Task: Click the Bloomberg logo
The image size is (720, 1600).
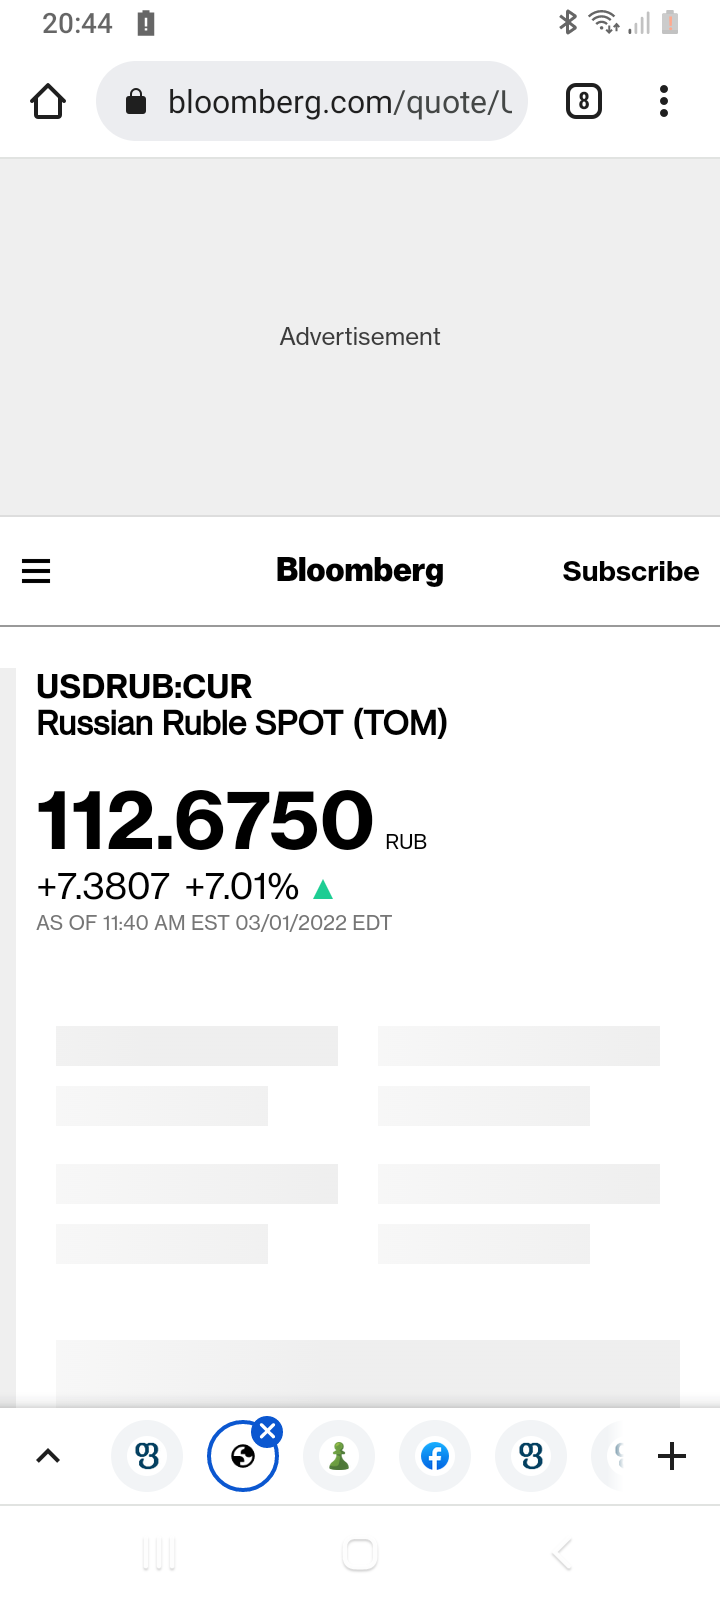Action: click(x=360, y=570)
